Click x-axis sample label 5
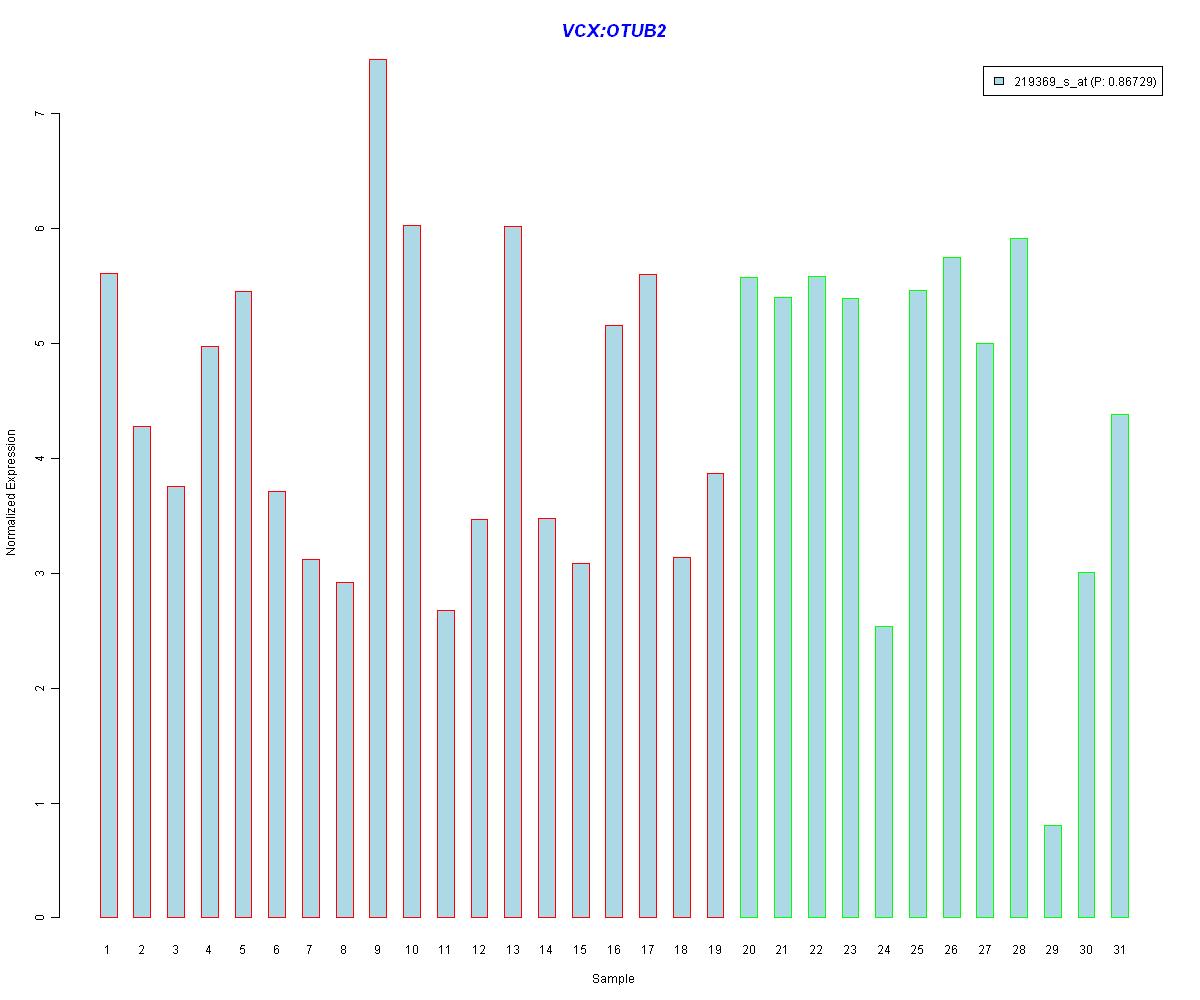 (243, 950)
